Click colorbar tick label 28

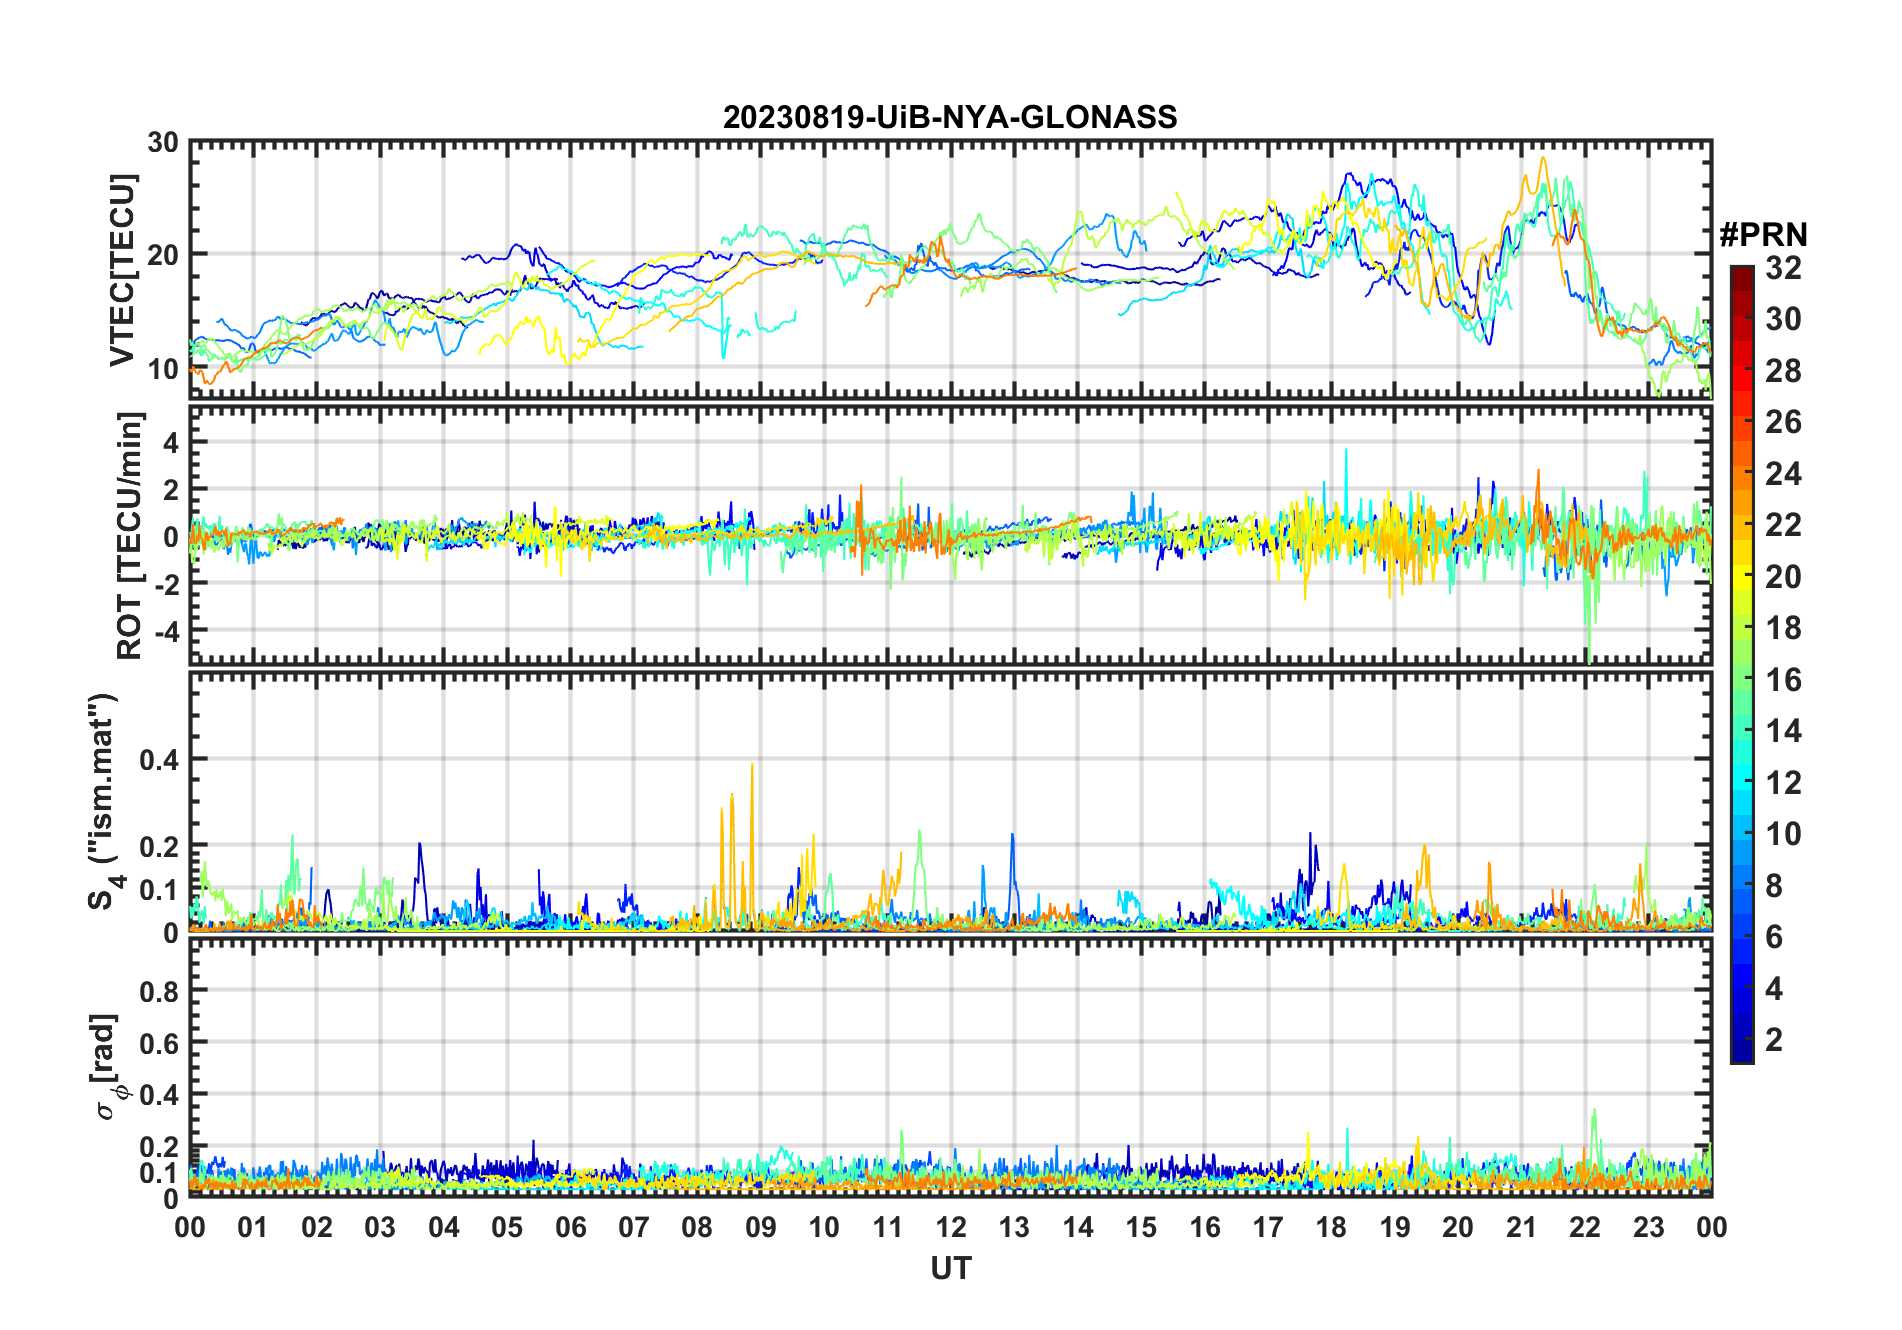click(x=1783, y=371)
